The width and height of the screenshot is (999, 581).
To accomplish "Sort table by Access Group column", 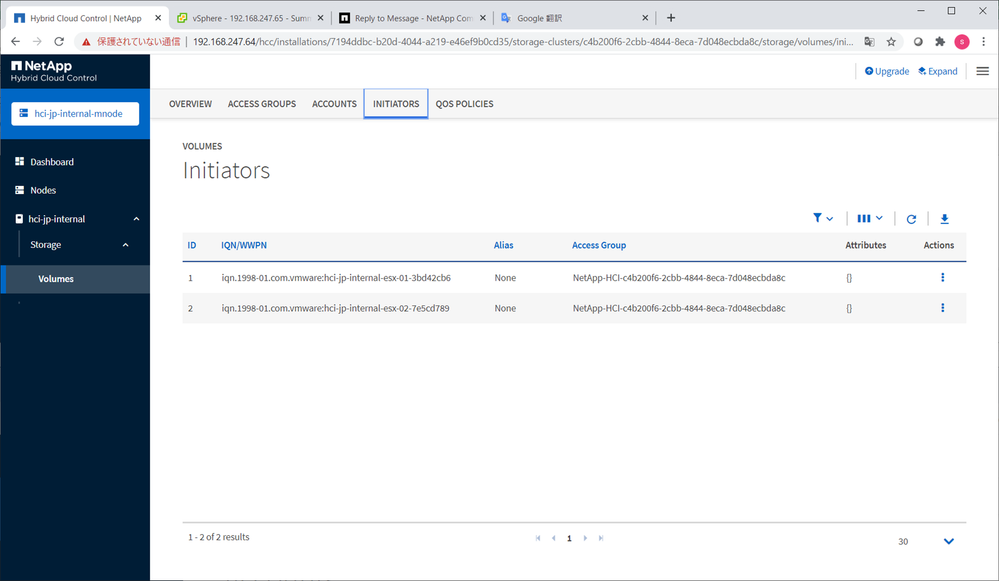I will (x=599, y=245).
